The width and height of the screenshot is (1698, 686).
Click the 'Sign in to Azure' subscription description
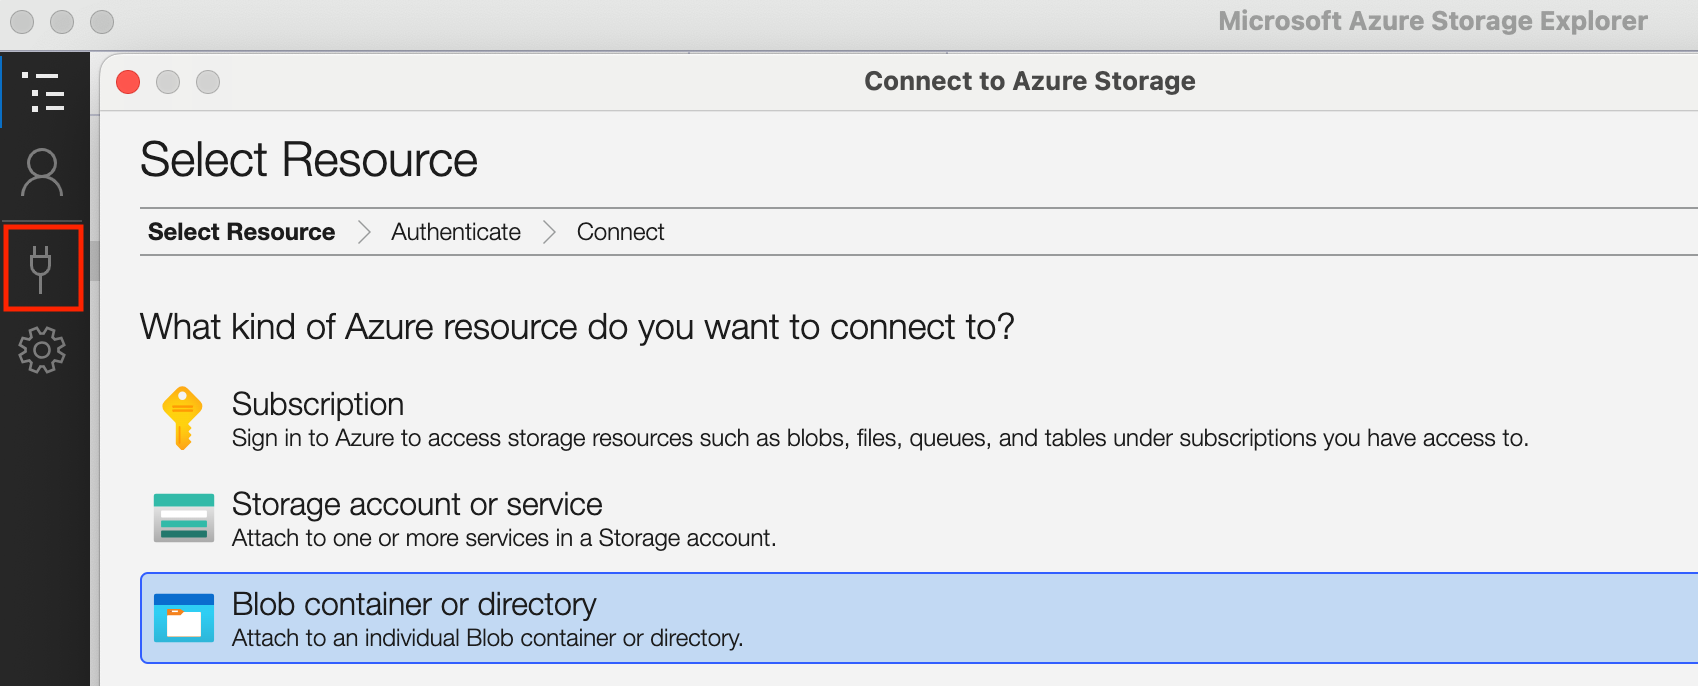click(879, 438)
